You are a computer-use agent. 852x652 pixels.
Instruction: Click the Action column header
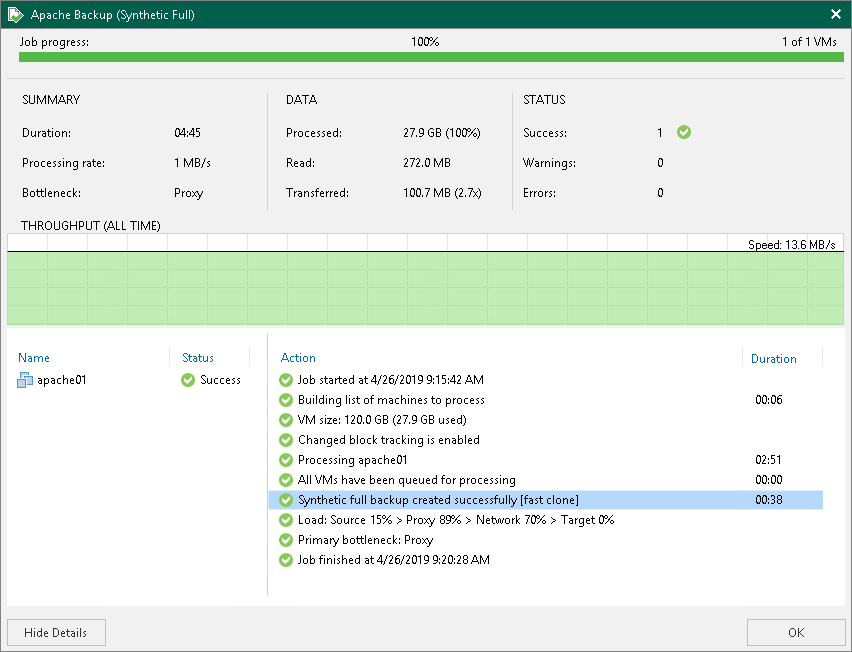click(298, 358)
